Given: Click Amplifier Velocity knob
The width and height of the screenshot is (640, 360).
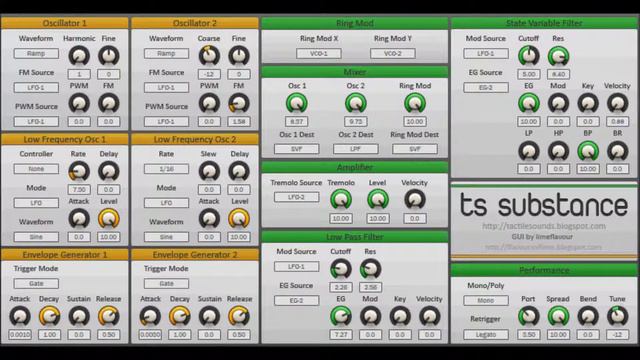Looking at the screenshot, I should [x=415, y=200].
